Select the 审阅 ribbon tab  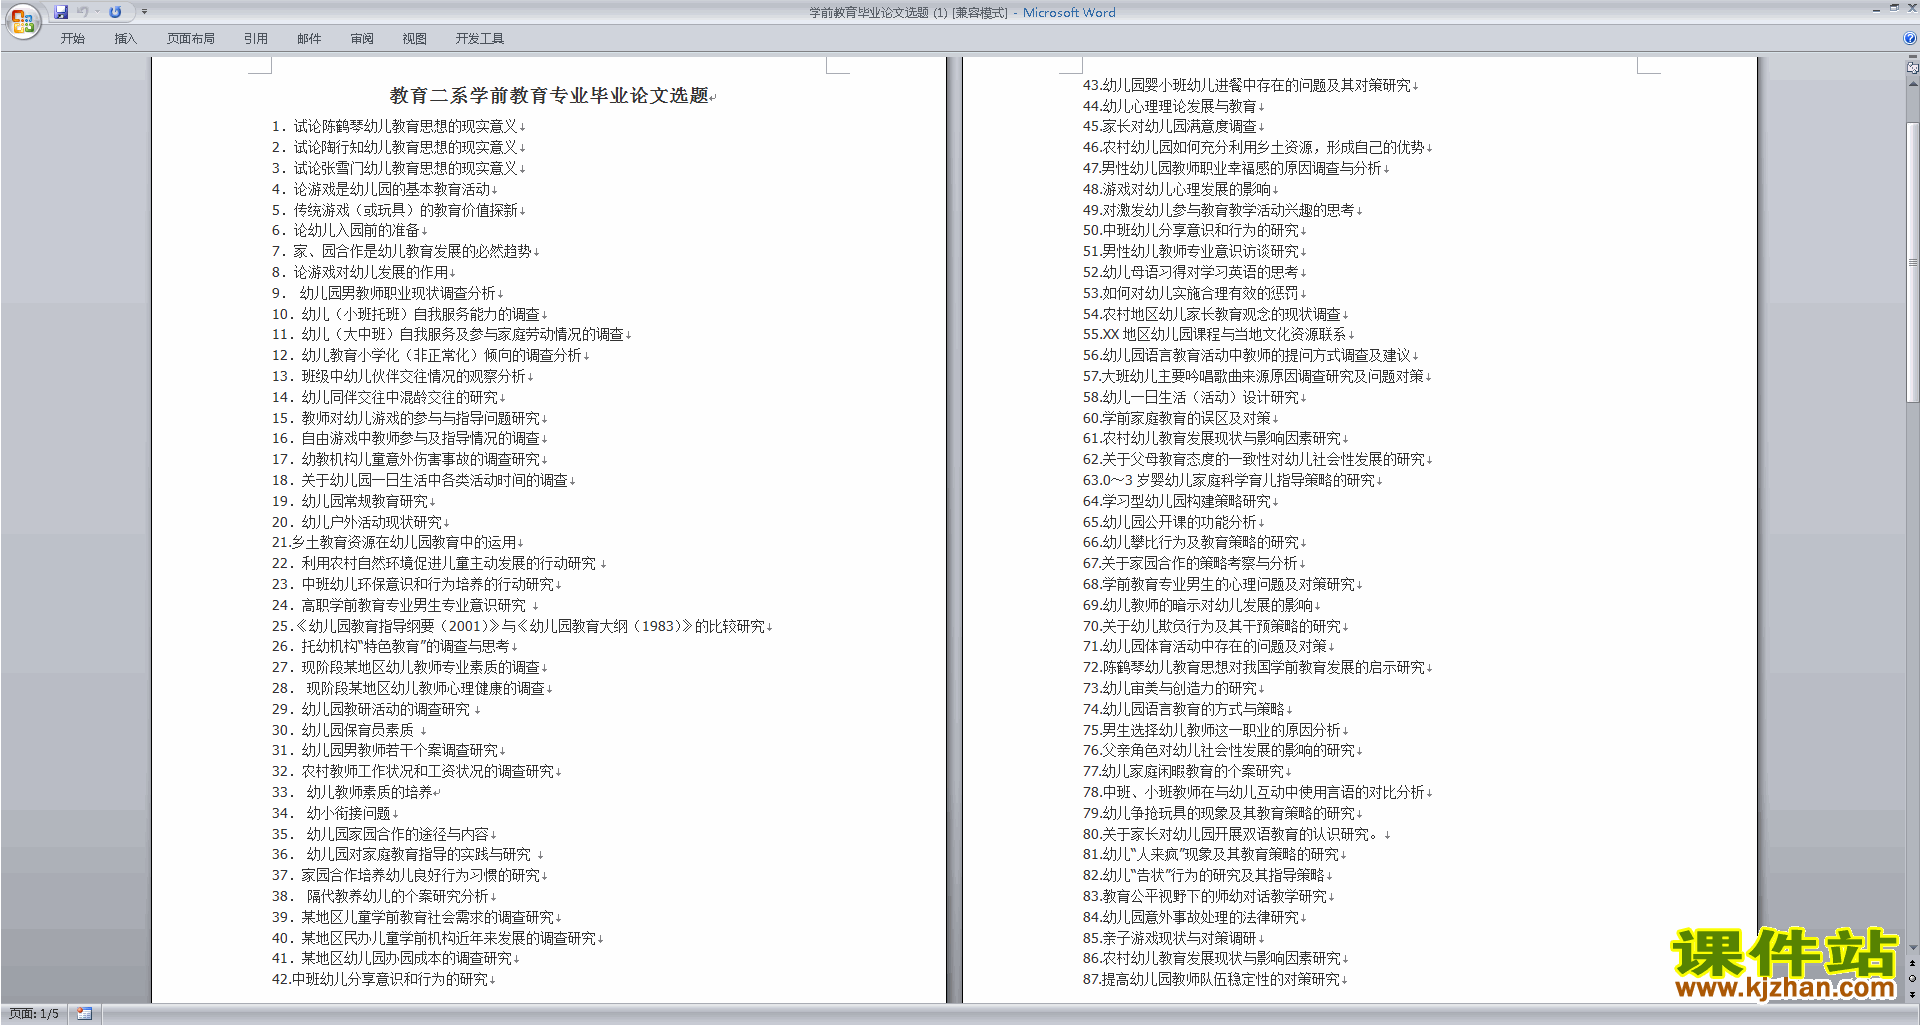[x=362, y=39]
